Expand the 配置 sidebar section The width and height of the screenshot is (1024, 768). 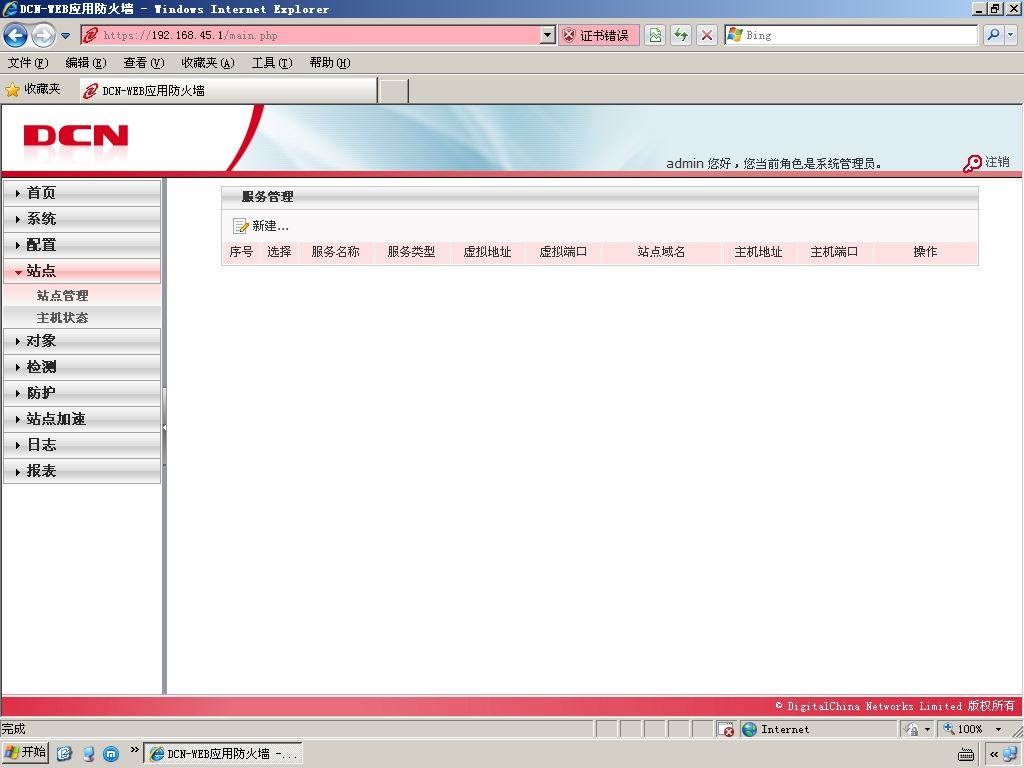pos(82,245)
